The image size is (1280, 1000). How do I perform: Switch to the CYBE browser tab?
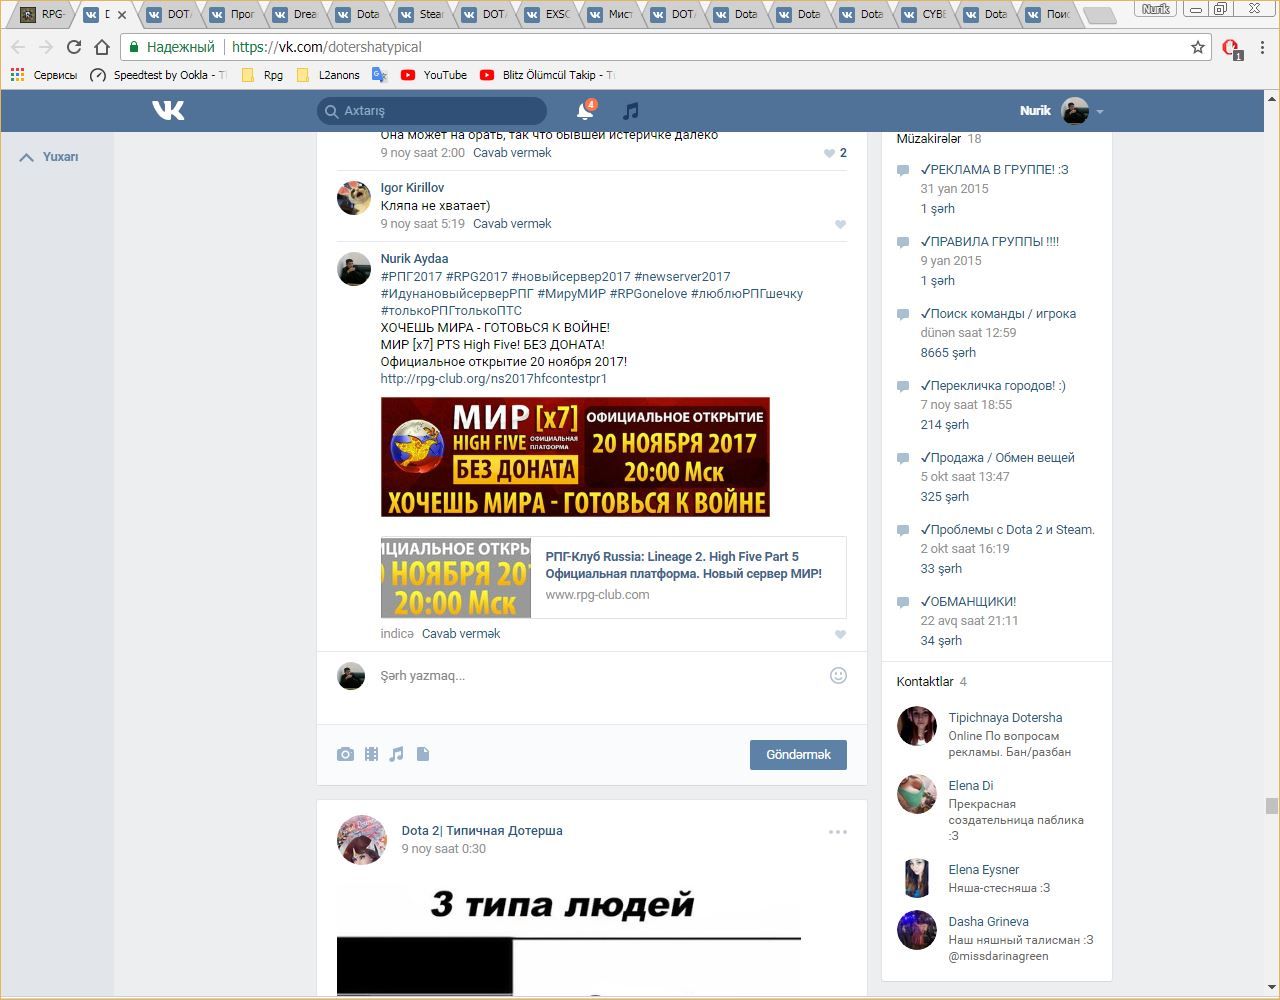(x=924, y=15)
